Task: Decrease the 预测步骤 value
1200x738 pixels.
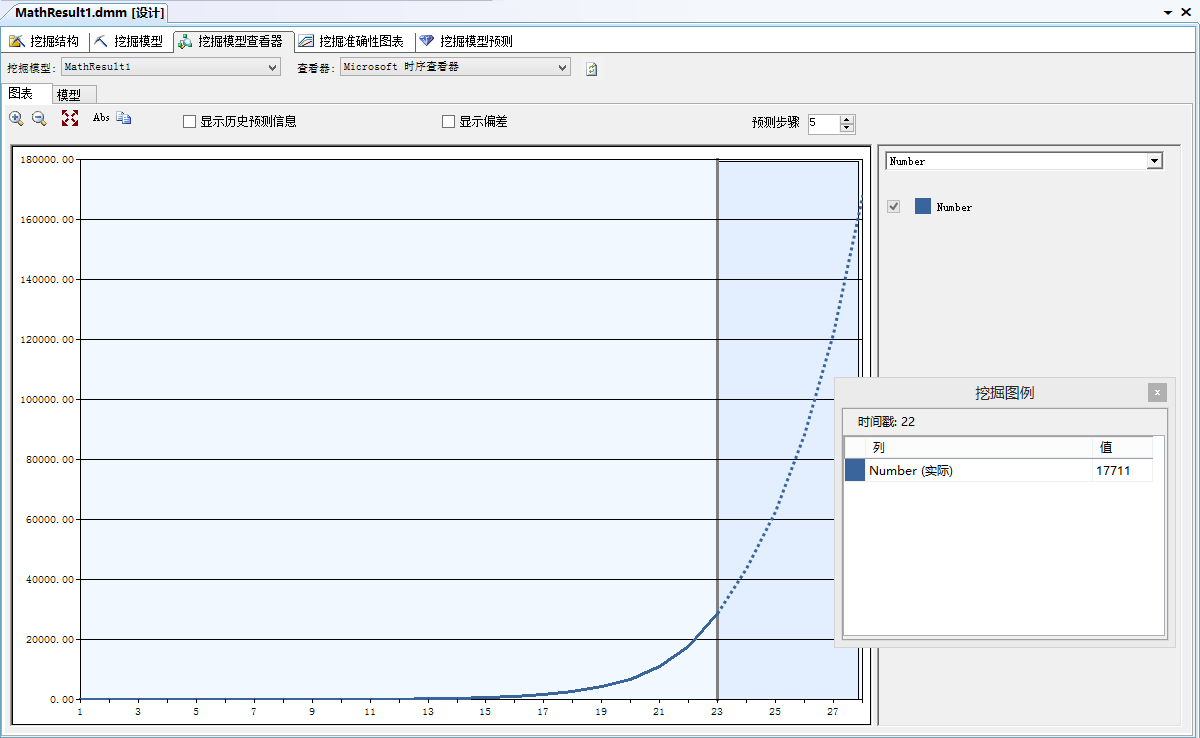Action: point(847,128)
